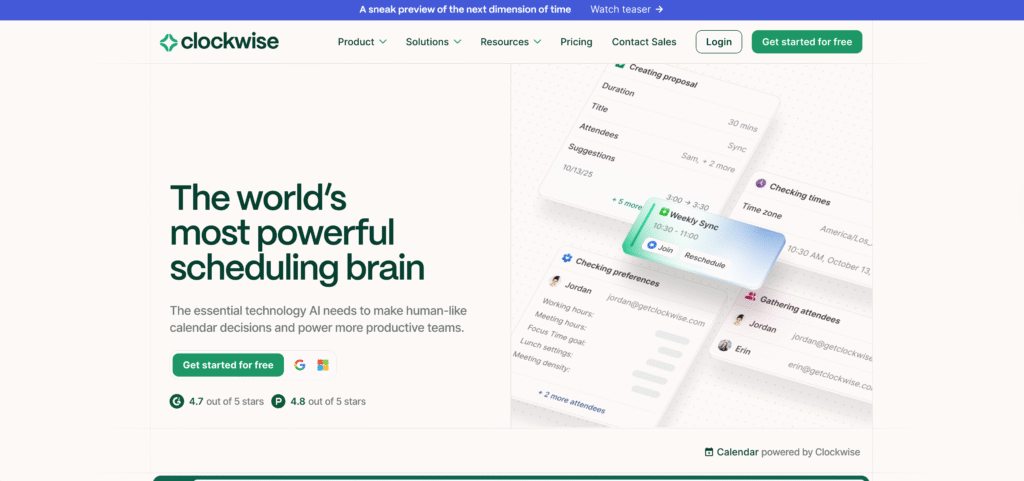Image resolution: width=1024 pixels, height=481 pixels.
Task: Click the sneak preview banner text
Action: (x=465, y=9)
